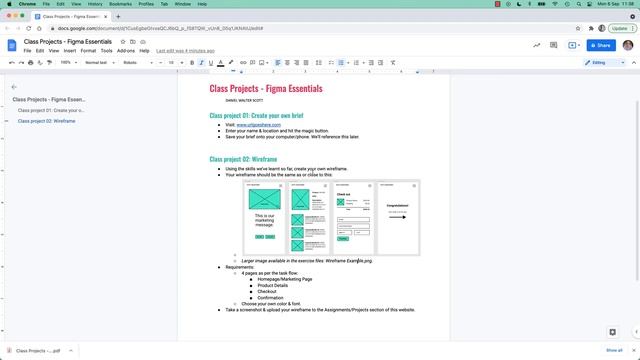Open the Google account avatar

tap(628, 45)
